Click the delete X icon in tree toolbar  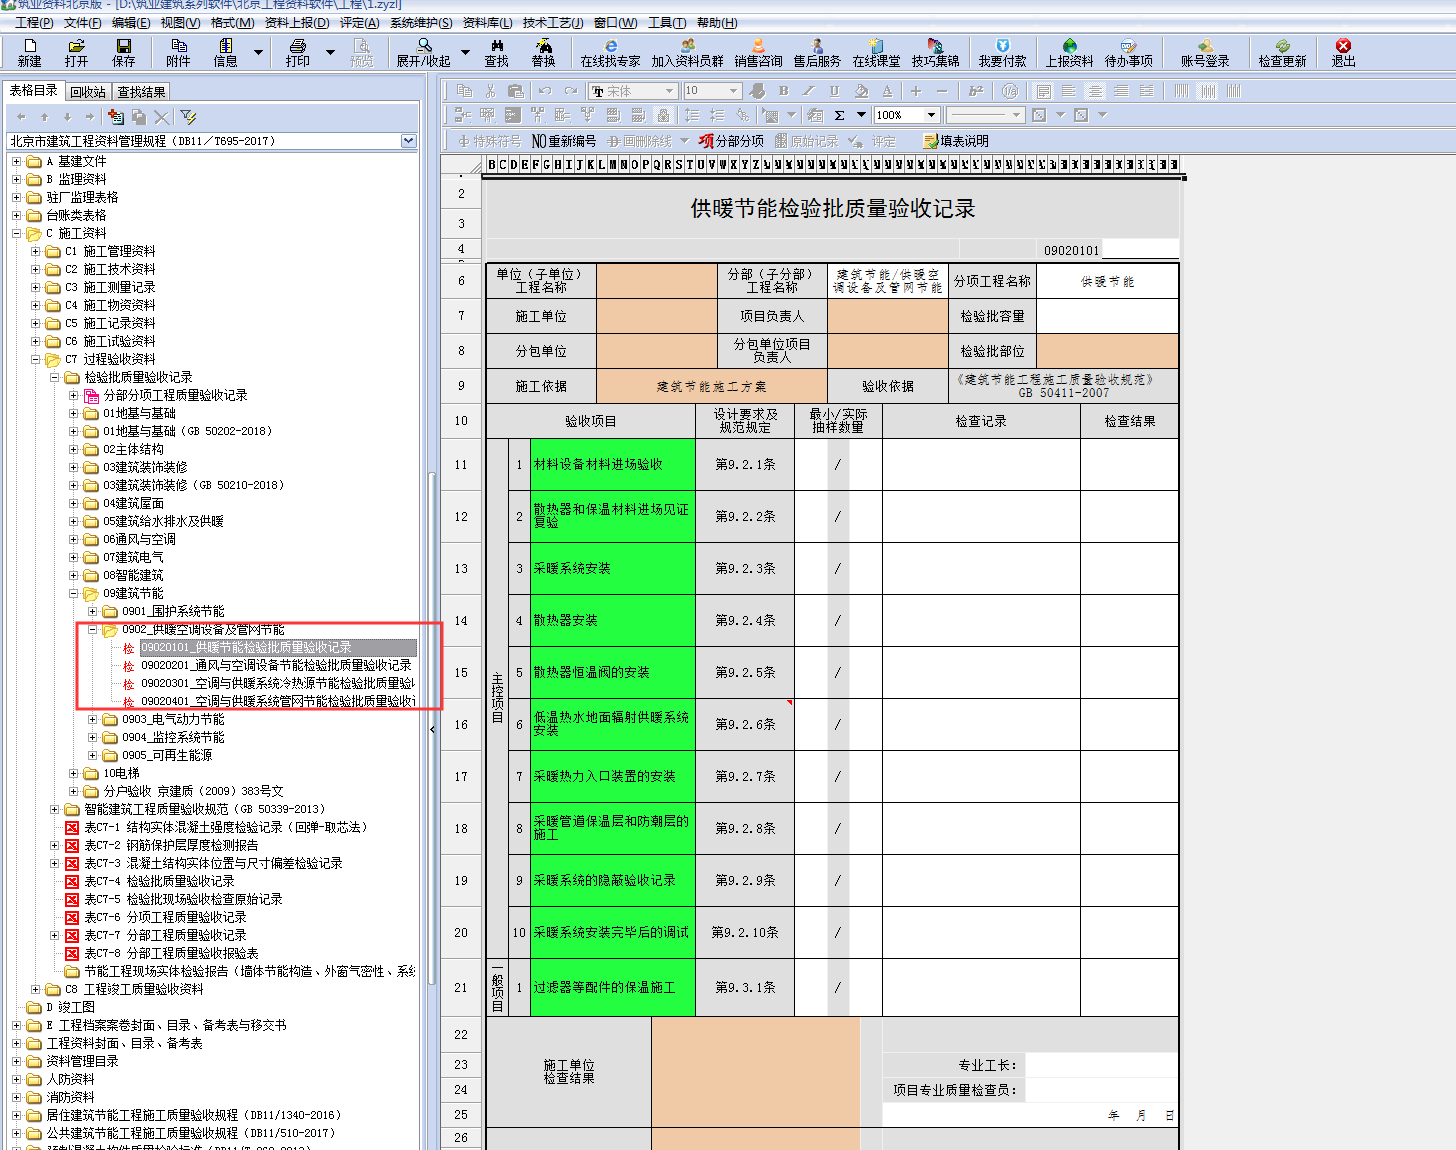tap(162, 117)
